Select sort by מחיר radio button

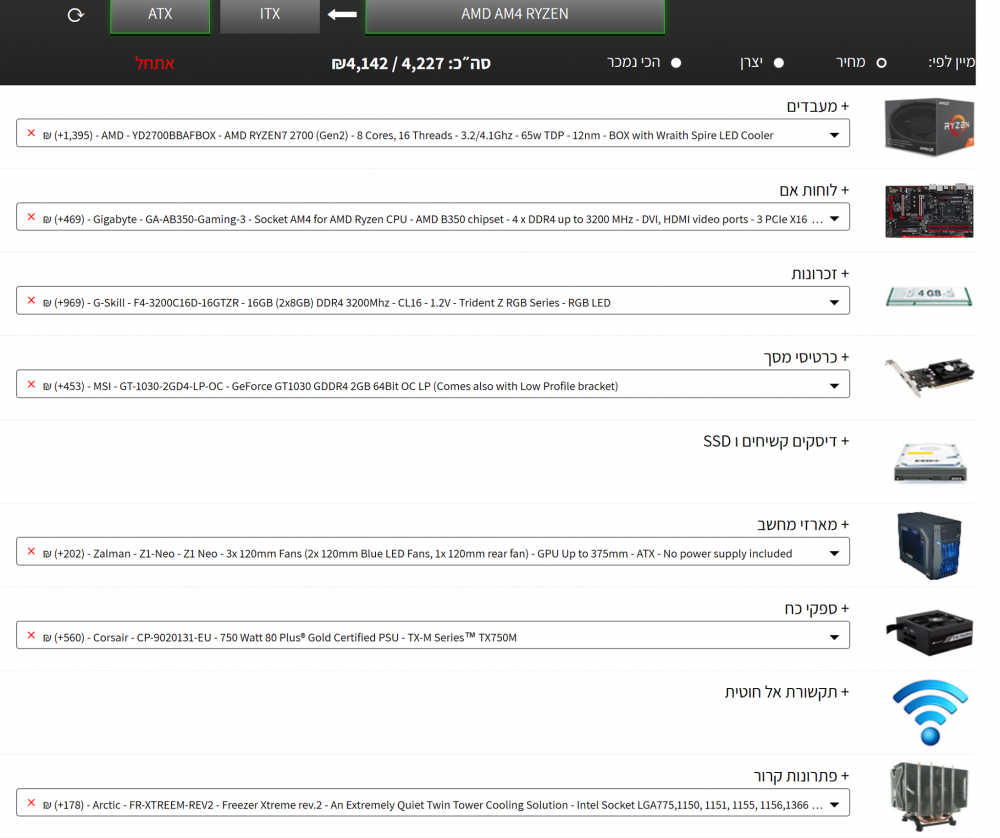(881, 63)
